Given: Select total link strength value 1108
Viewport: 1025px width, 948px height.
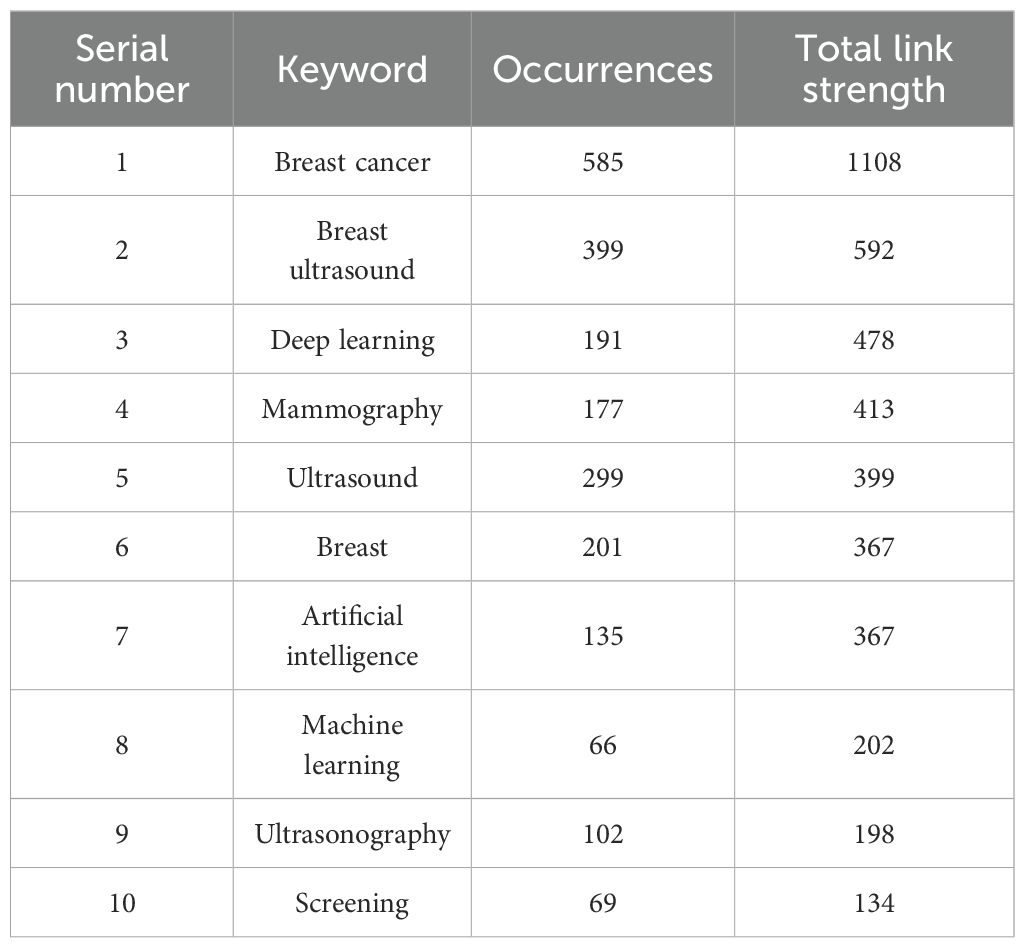Looking at the screenshot, I should [873, 162].
